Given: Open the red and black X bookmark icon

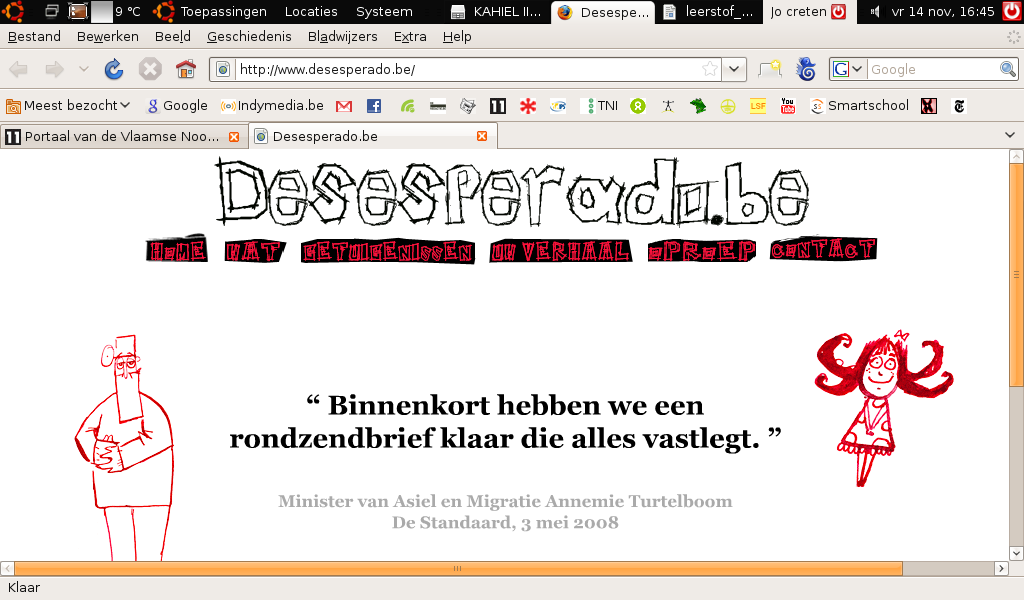Looking at the screenshot, I should tap(929, 106).
